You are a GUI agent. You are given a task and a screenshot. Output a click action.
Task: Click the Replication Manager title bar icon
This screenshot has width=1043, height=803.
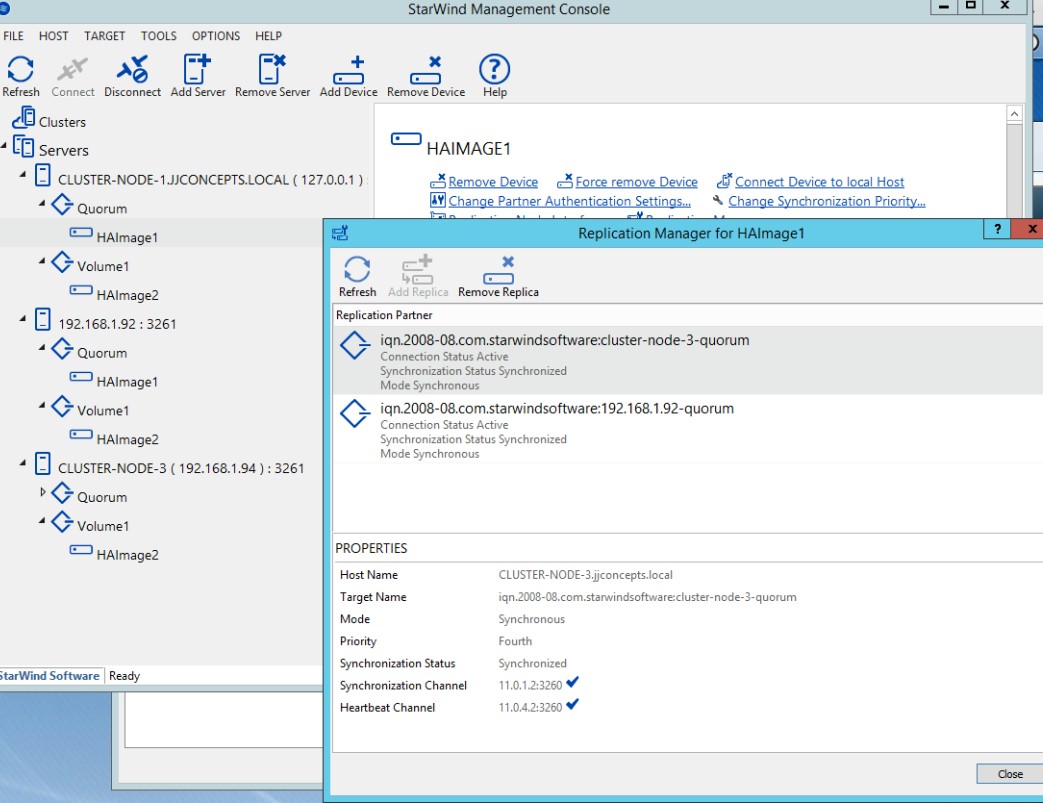[340, 233]
